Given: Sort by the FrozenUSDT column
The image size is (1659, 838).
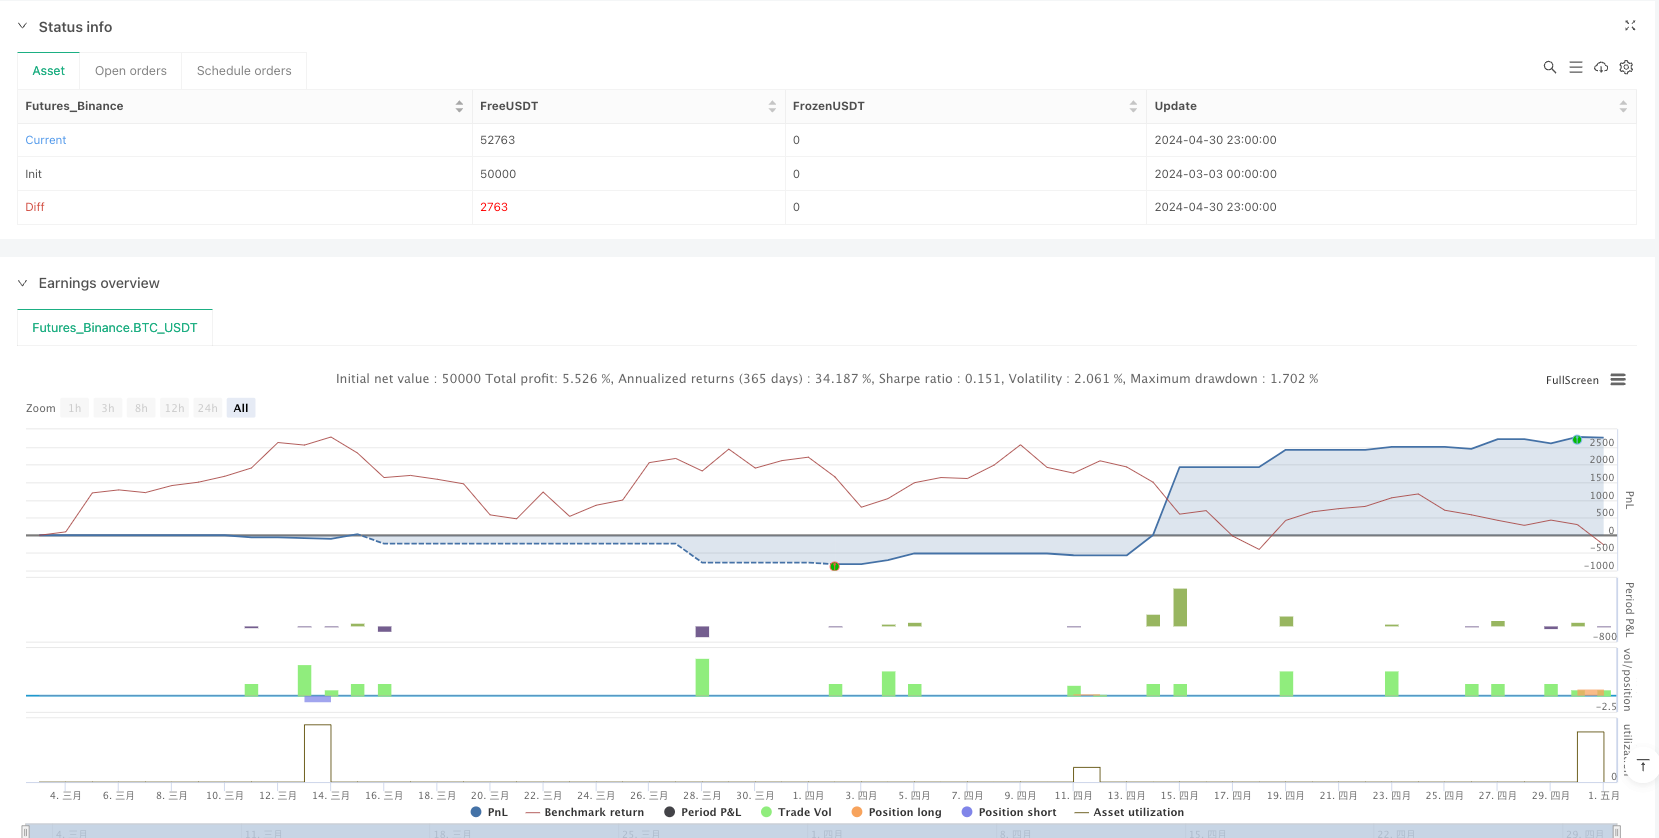Looking at the screenshot, I should click(x=1133, y=106).
